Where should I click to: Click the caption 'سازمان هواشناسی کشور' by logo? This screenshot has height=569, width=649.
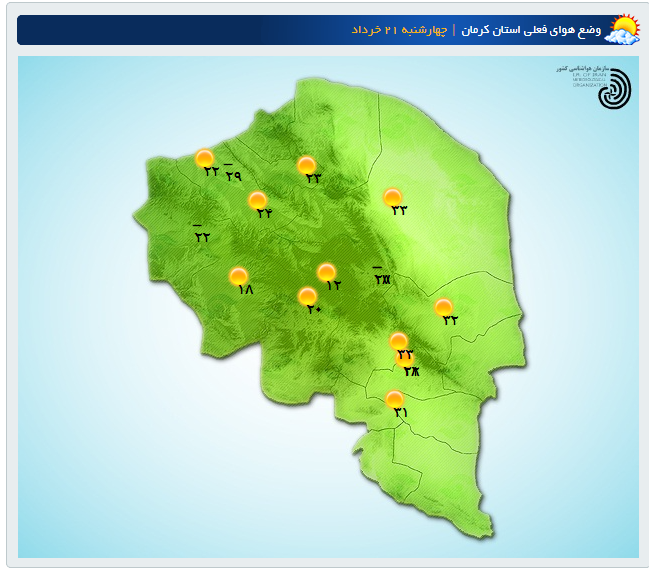pos(583,68)
